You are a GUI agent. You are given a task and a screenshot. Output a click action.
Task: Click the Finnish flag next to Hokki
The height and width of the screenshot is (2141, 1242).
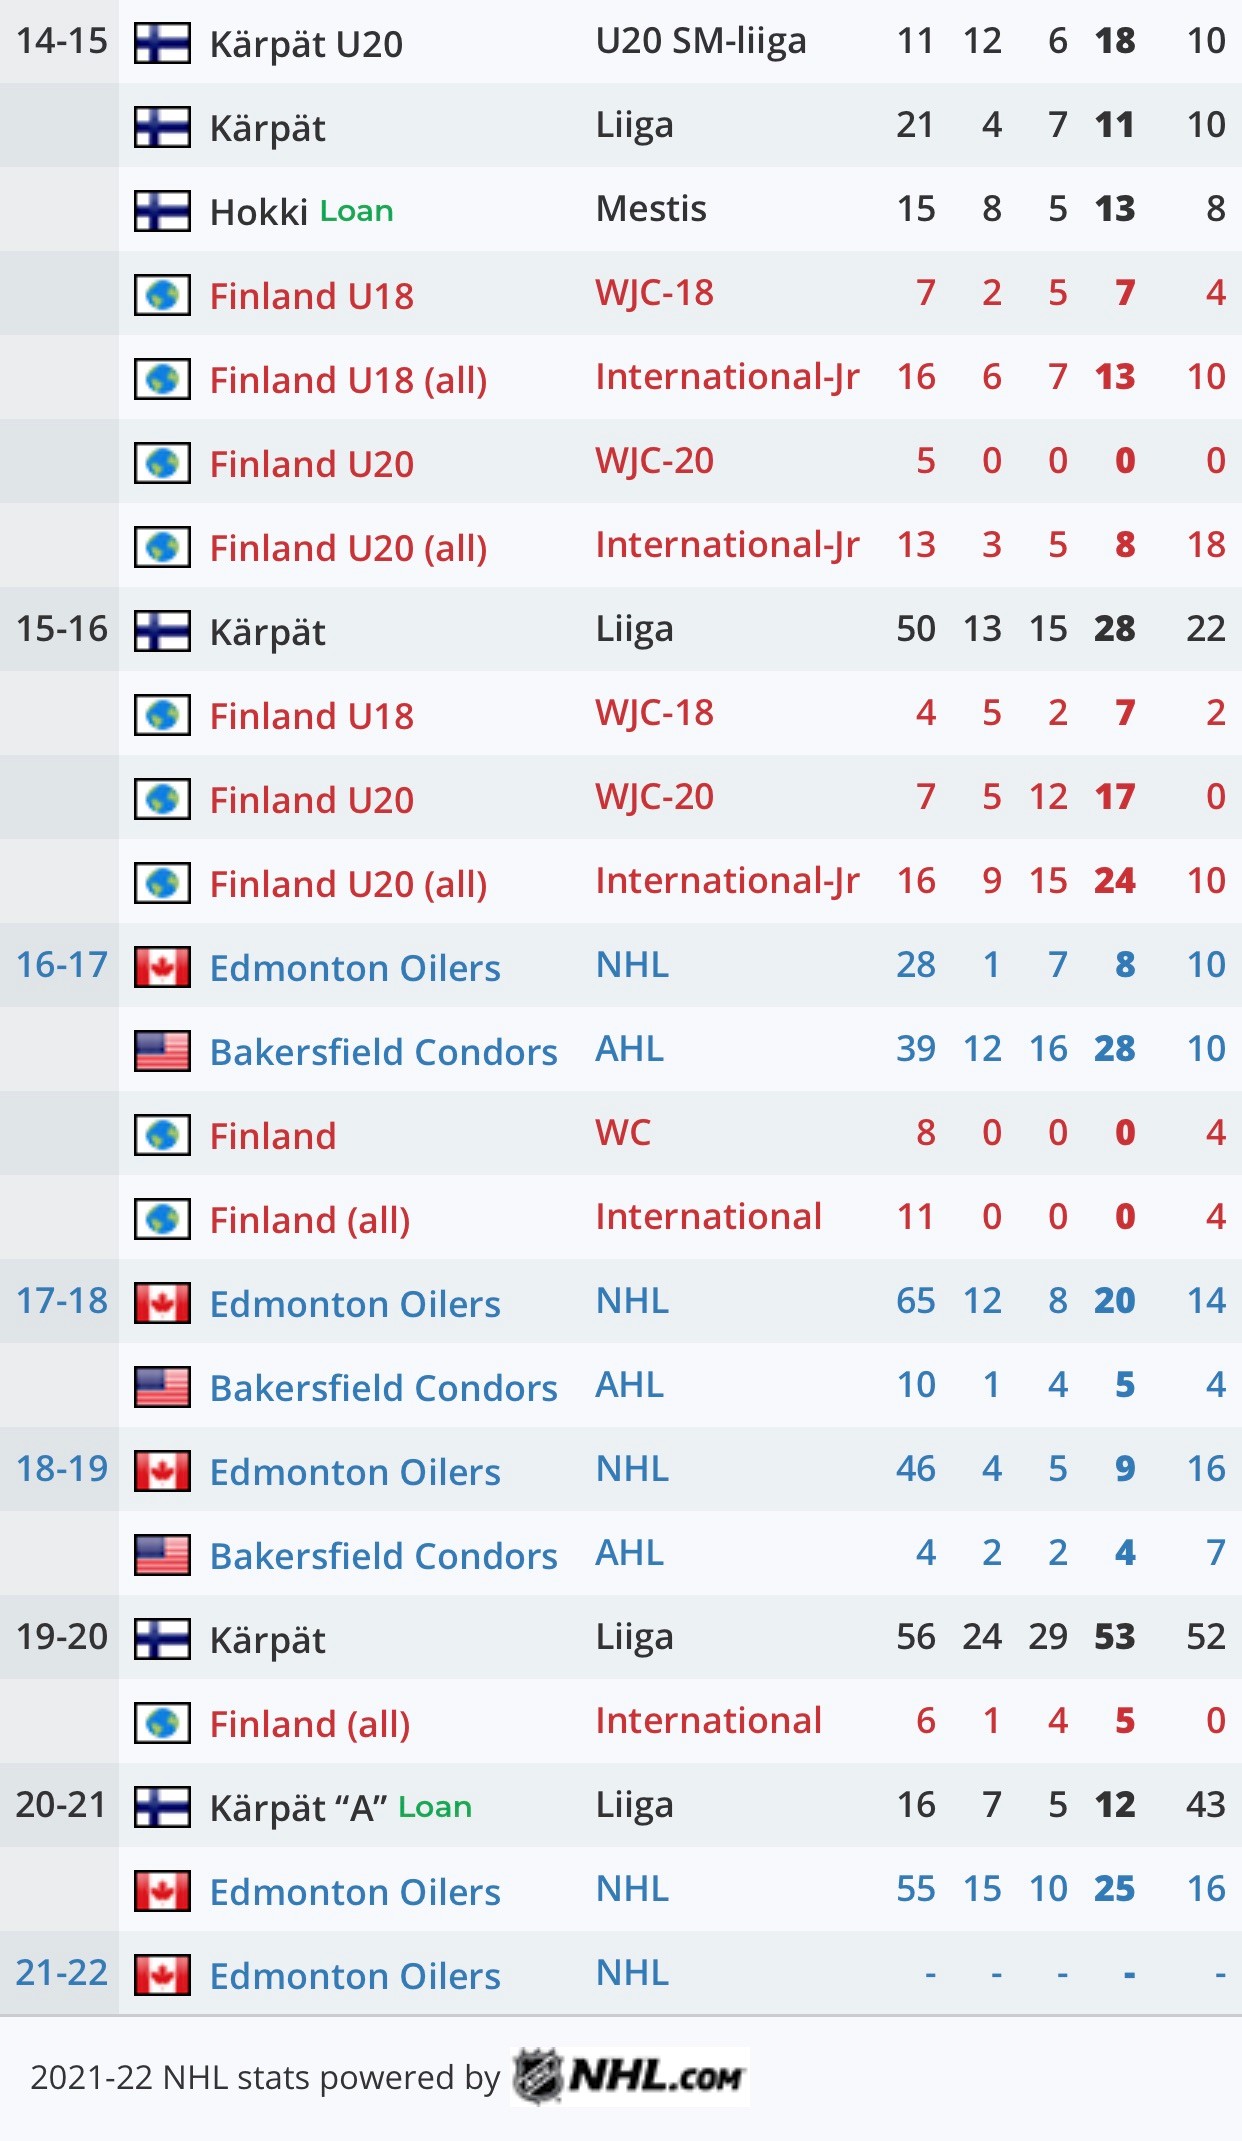point(162,211)
